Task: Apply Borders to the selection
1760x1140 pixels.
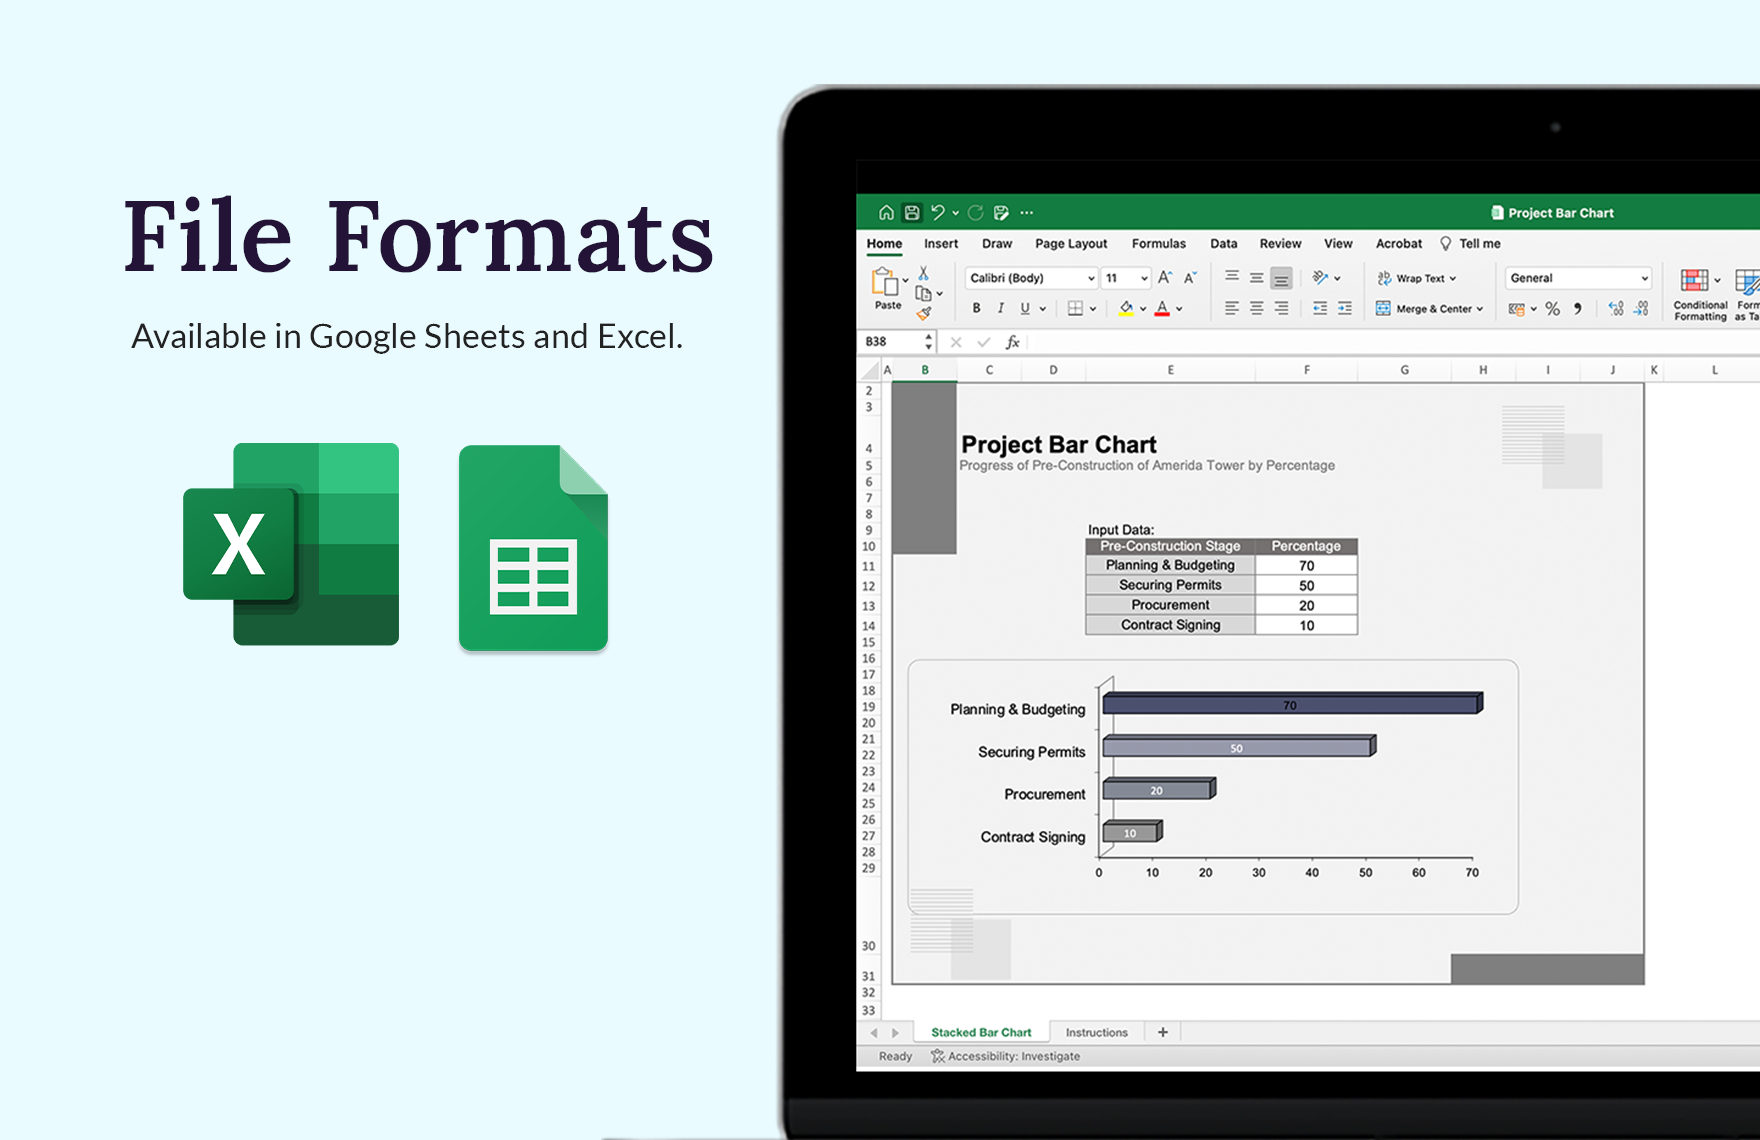Action: pyautogui.click(x=1075, y=308)
